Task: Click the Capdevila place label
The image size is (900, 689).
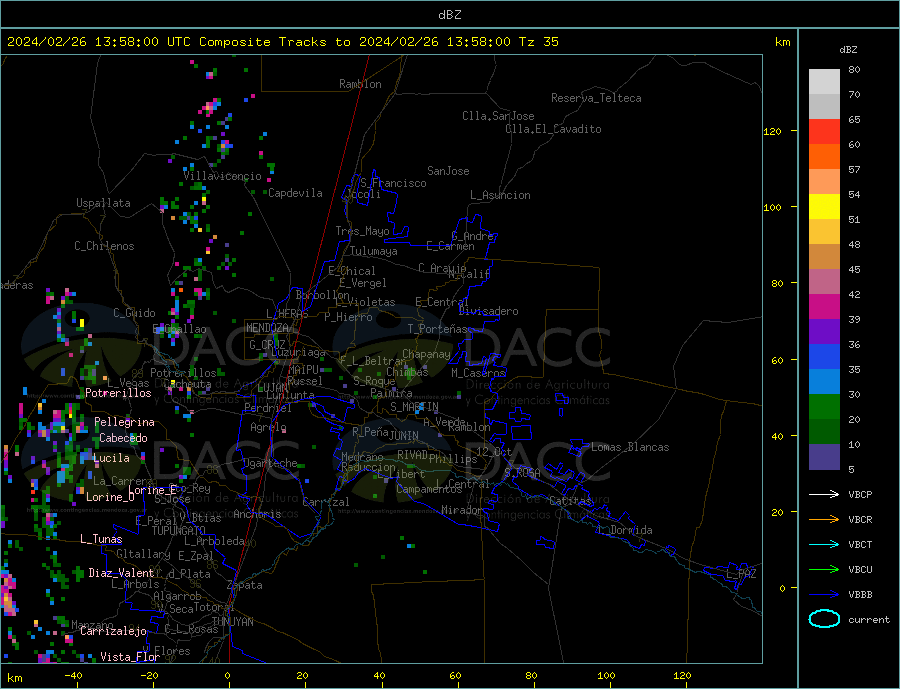Action: click(x=296, y=193)
